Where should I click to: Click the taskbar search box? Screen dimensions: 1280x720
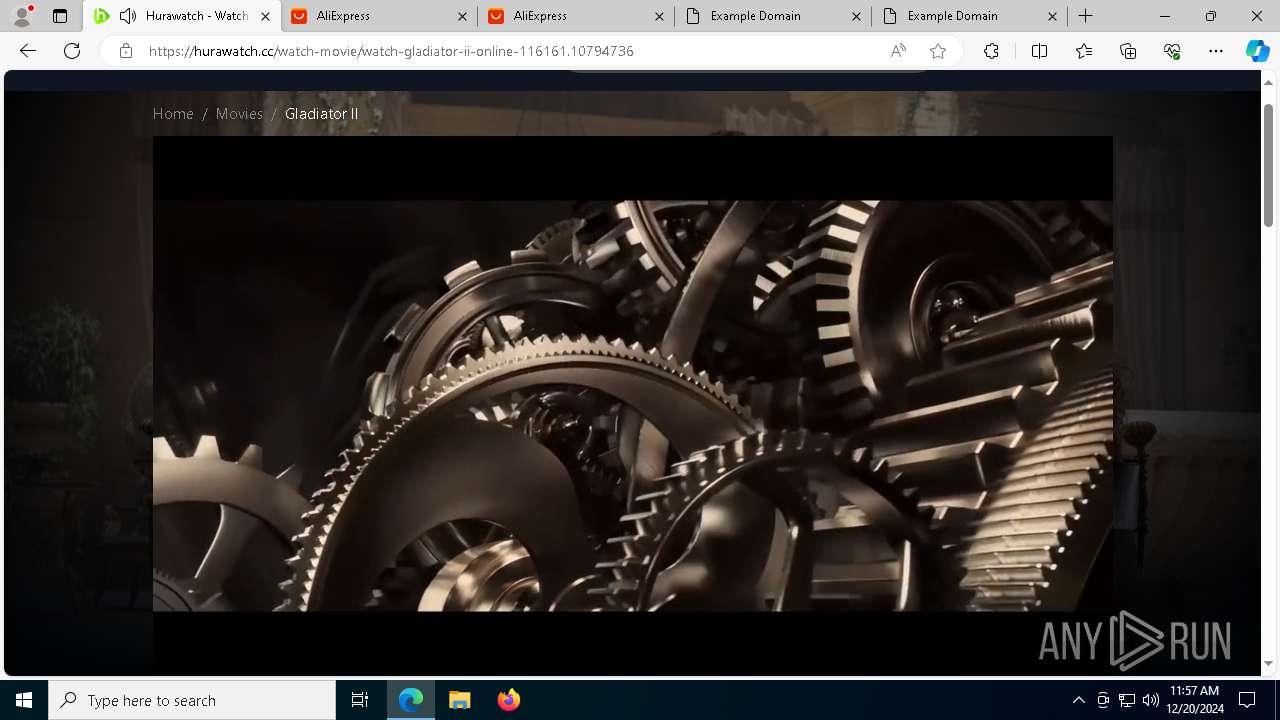tap(192, 700)
